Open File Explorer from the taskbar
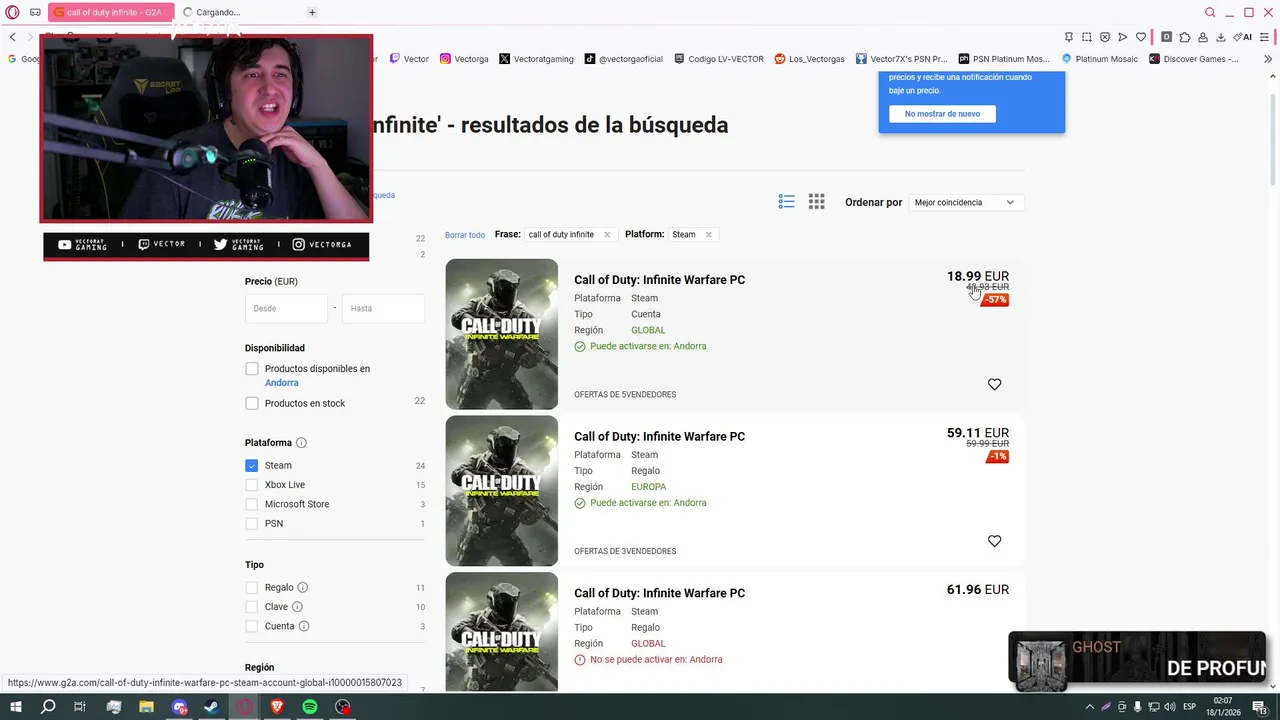Viewport: 1280px width, 720px height. click(x=146, y=707)
